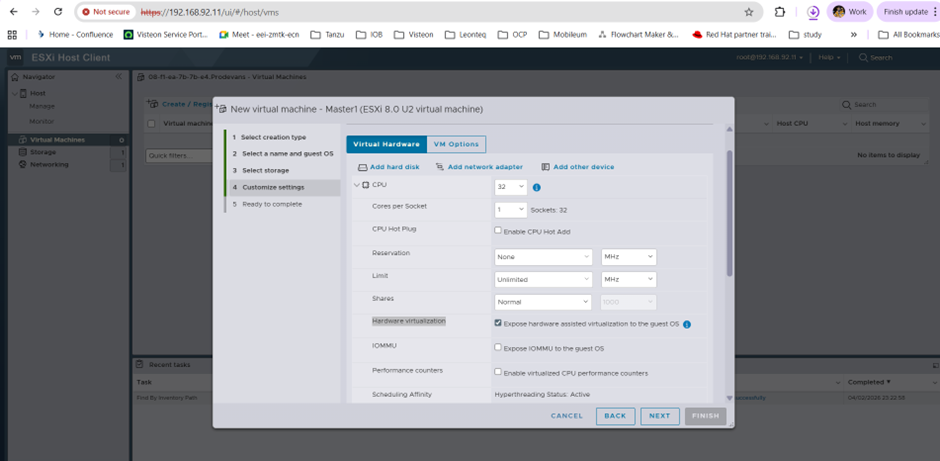
Task: Enable Expose IOMMU to guest OS
Action: (x=498, y=348)
